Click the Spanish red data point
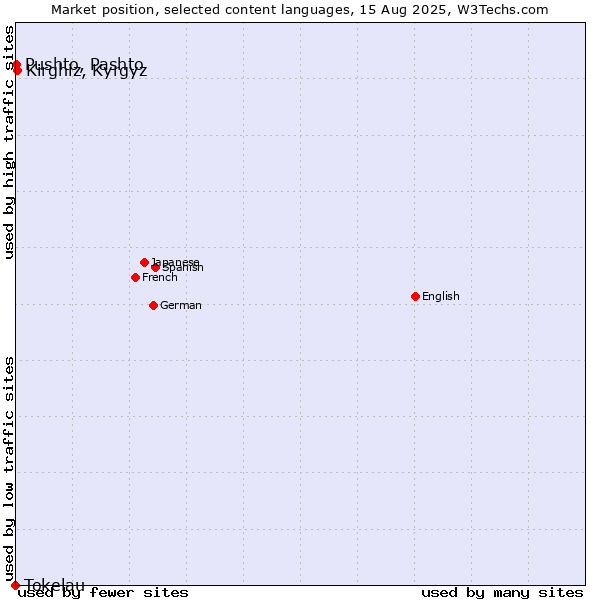This screenshot has height=600, width=600. tap(155, 267)
